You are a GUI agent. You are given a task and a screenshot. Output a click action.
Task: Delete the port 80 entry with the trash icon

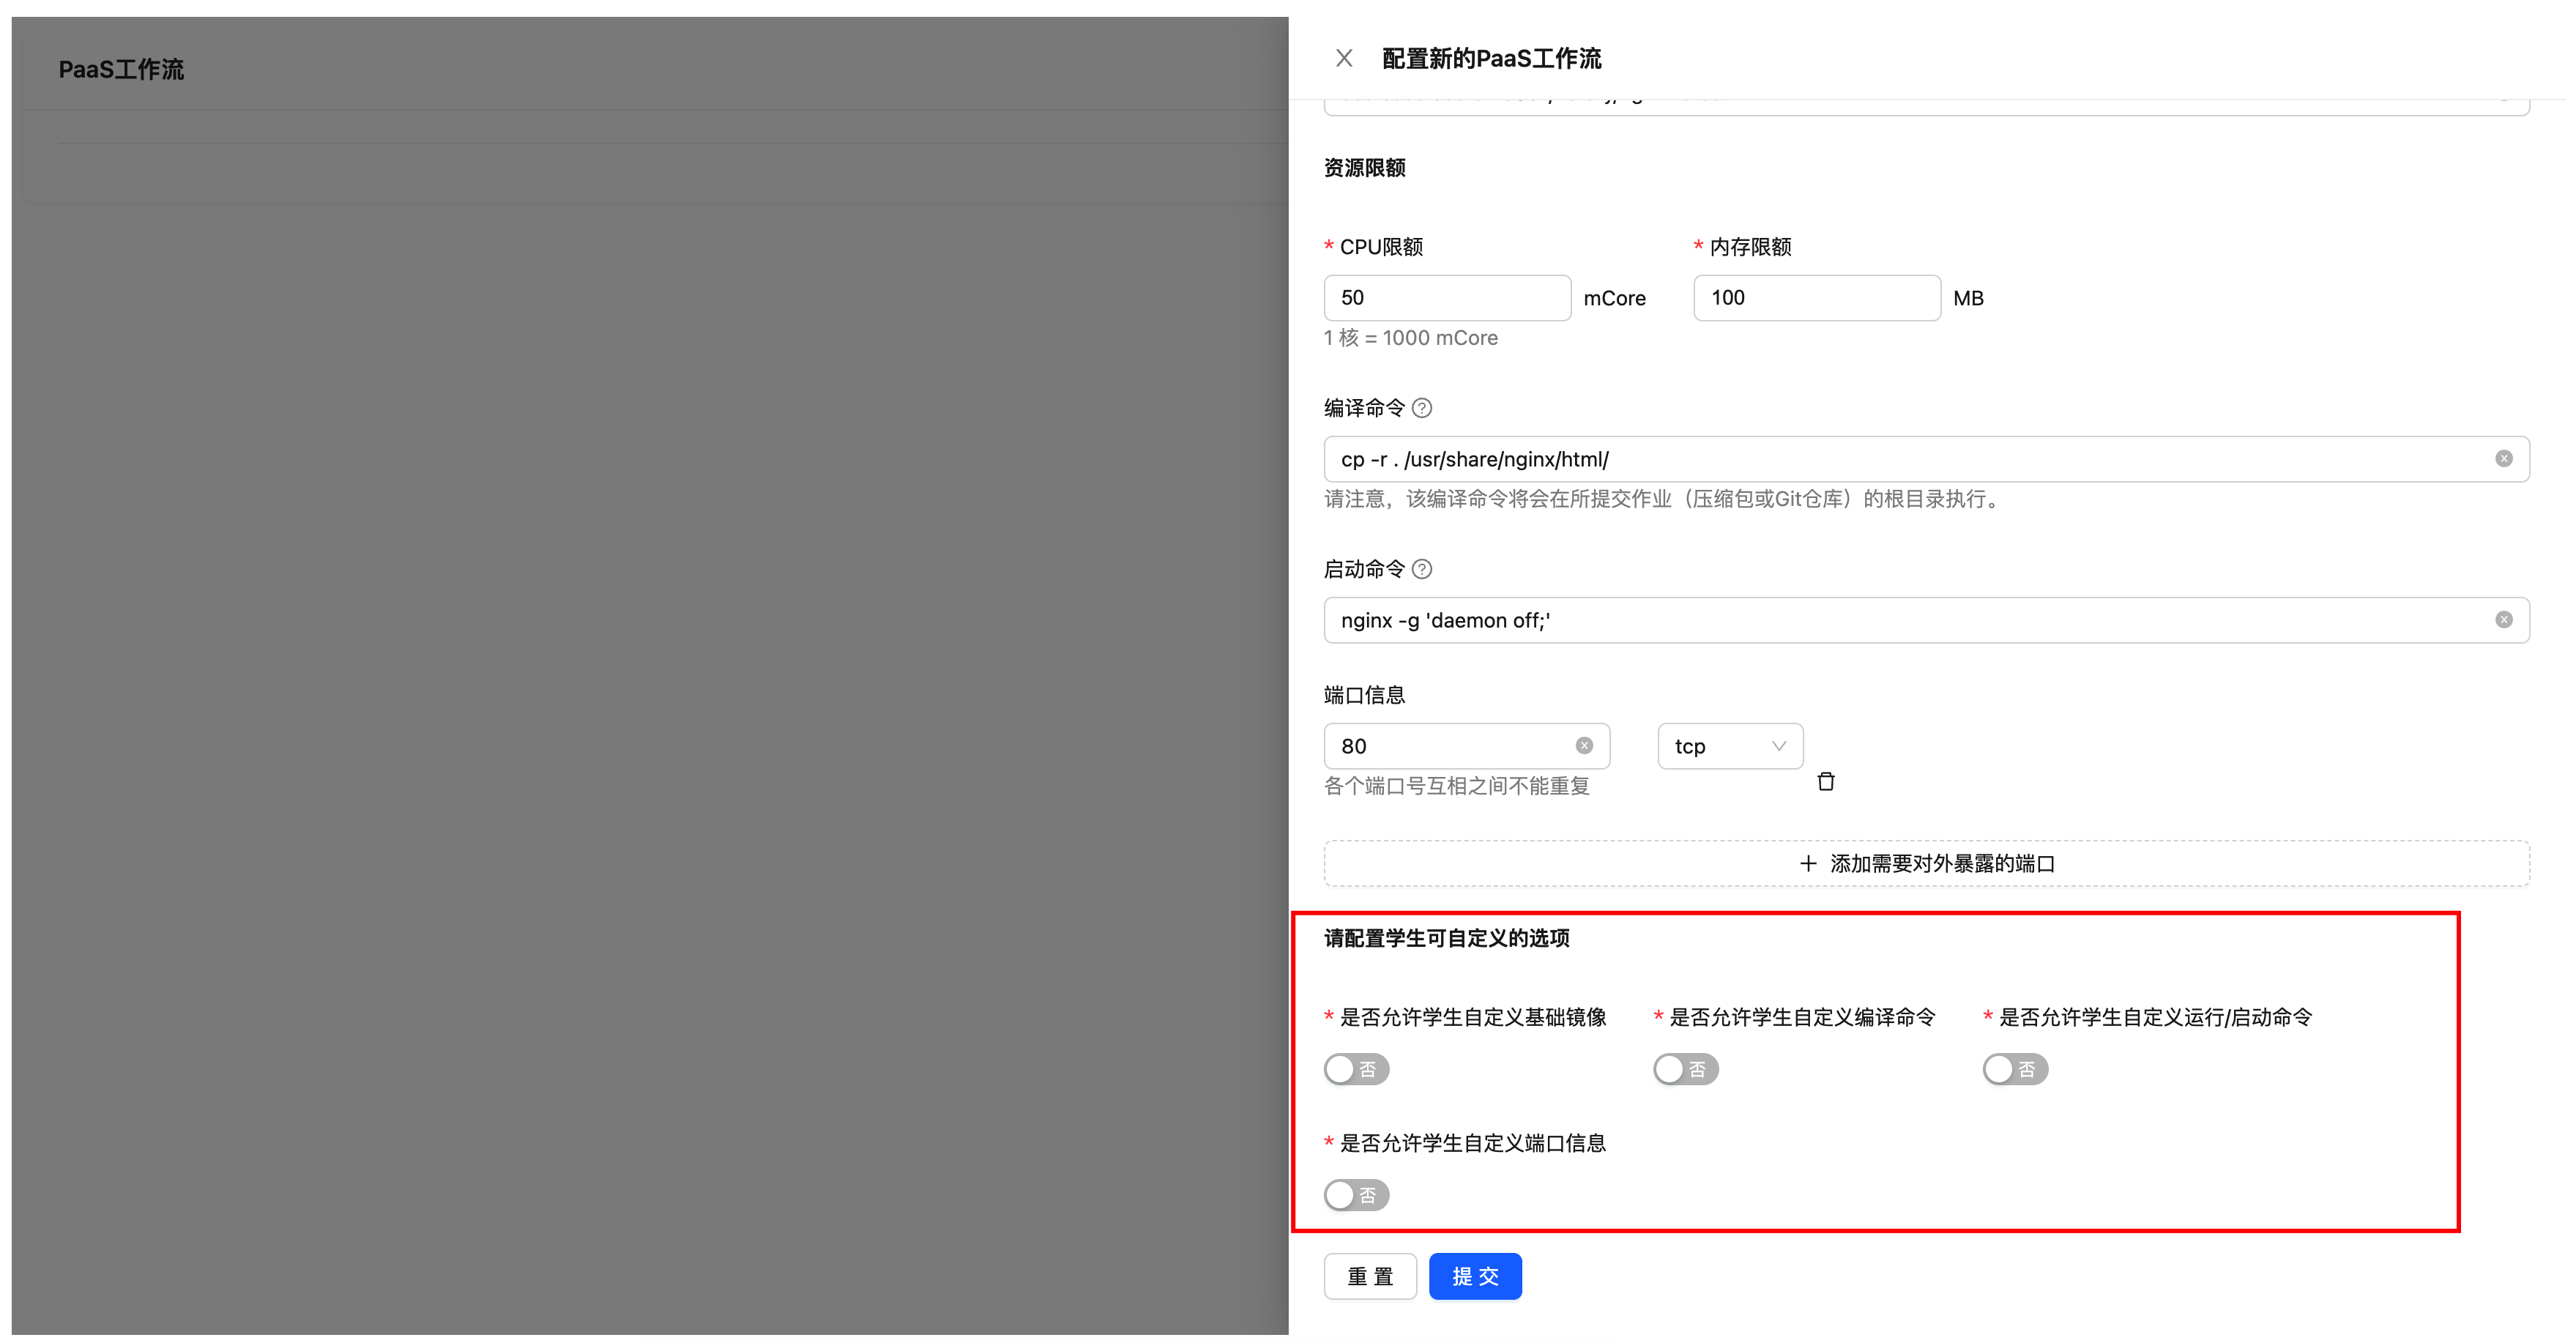tap(1825, 781)
